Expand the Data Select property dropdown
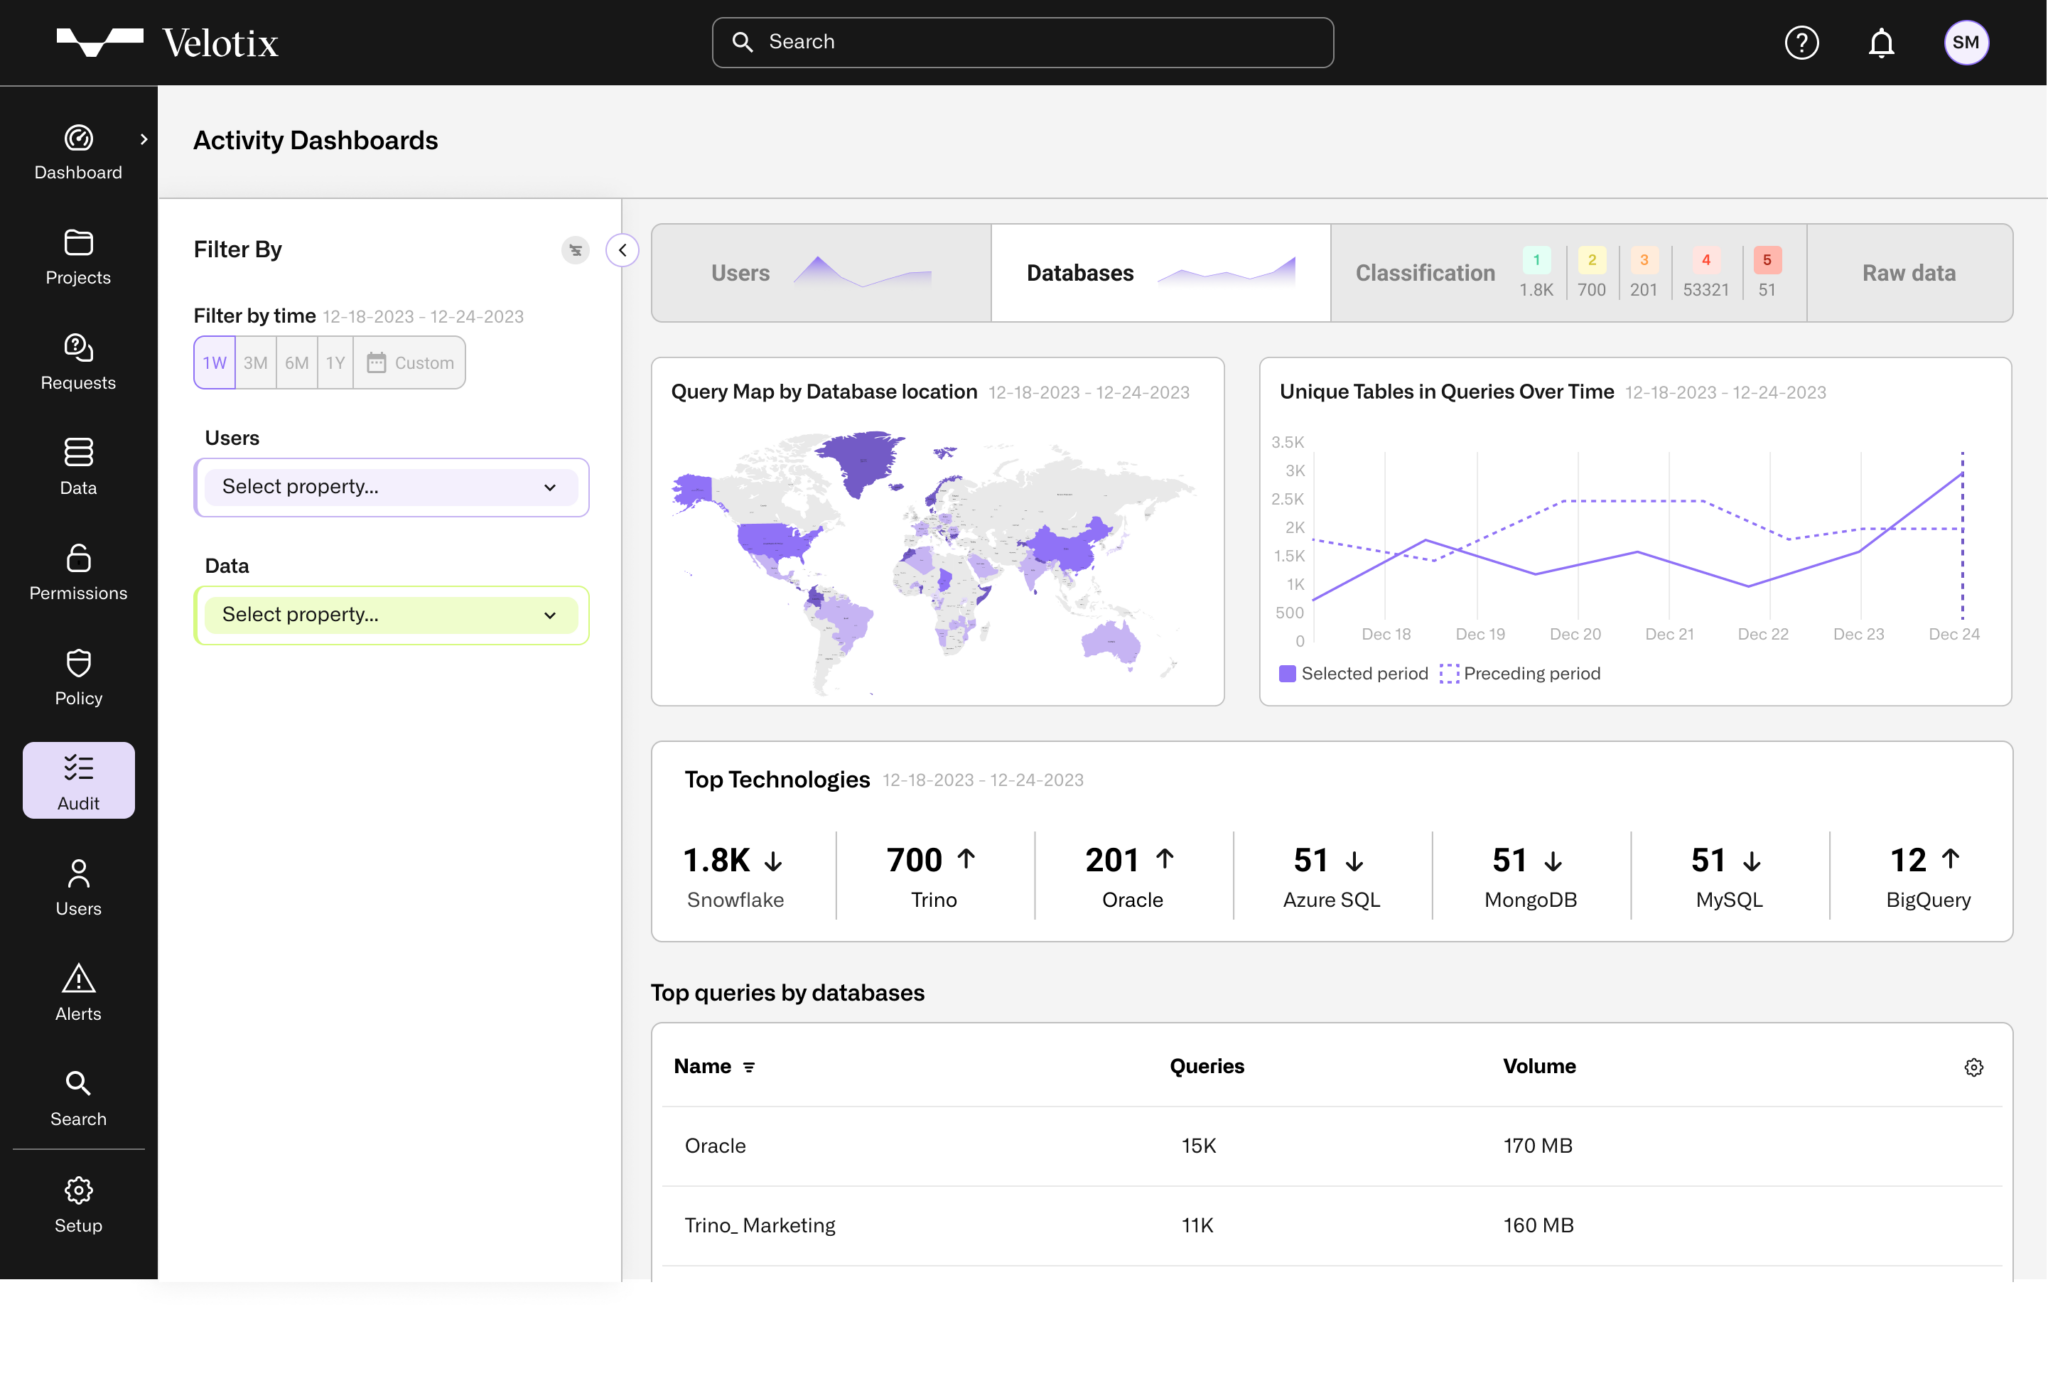The height and width of the screenshot is (1383, 2048). pos(391,614)
